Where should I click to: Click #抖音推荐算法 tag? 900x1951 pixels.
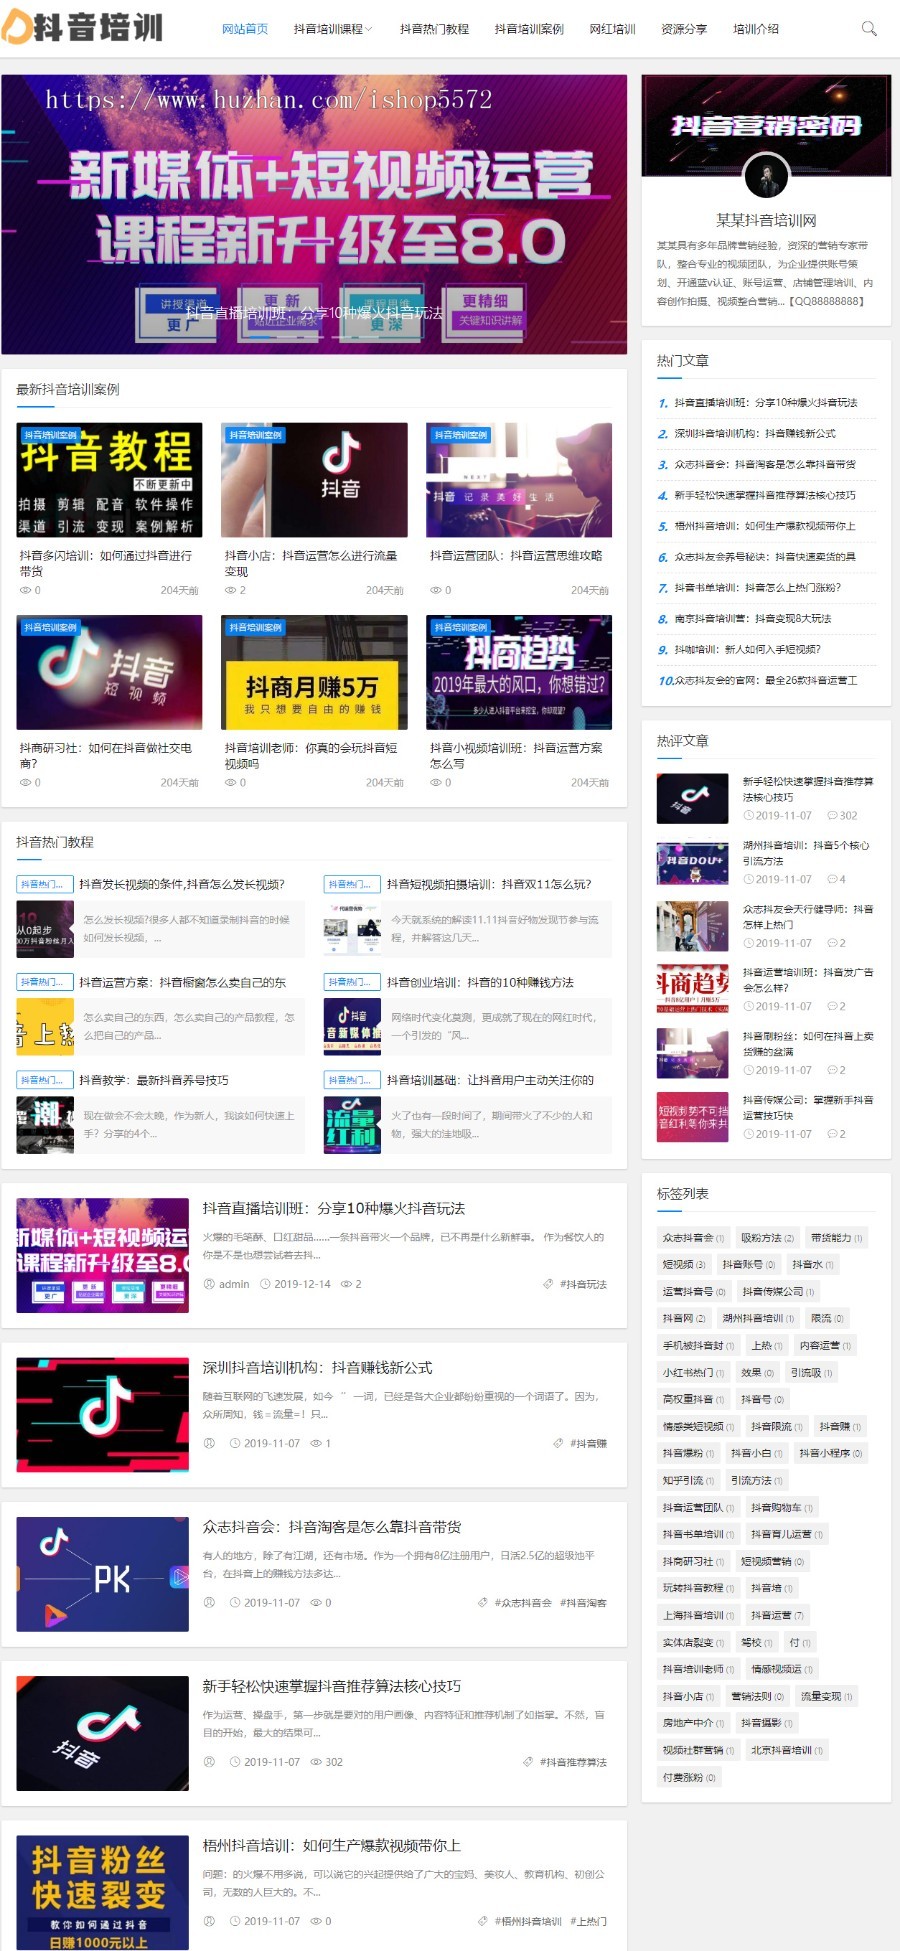click(x=573, y=1762)
